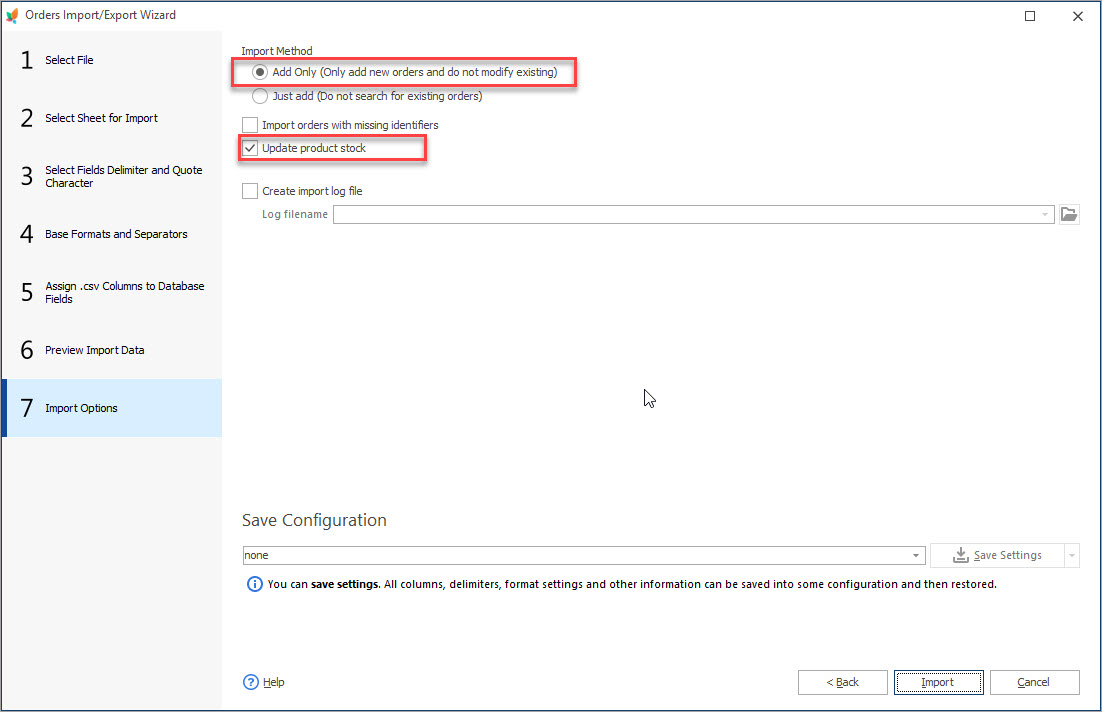Go to step 2 Select Sheet for Import
The image size is (1102, 712).
(x=112, y=118)
